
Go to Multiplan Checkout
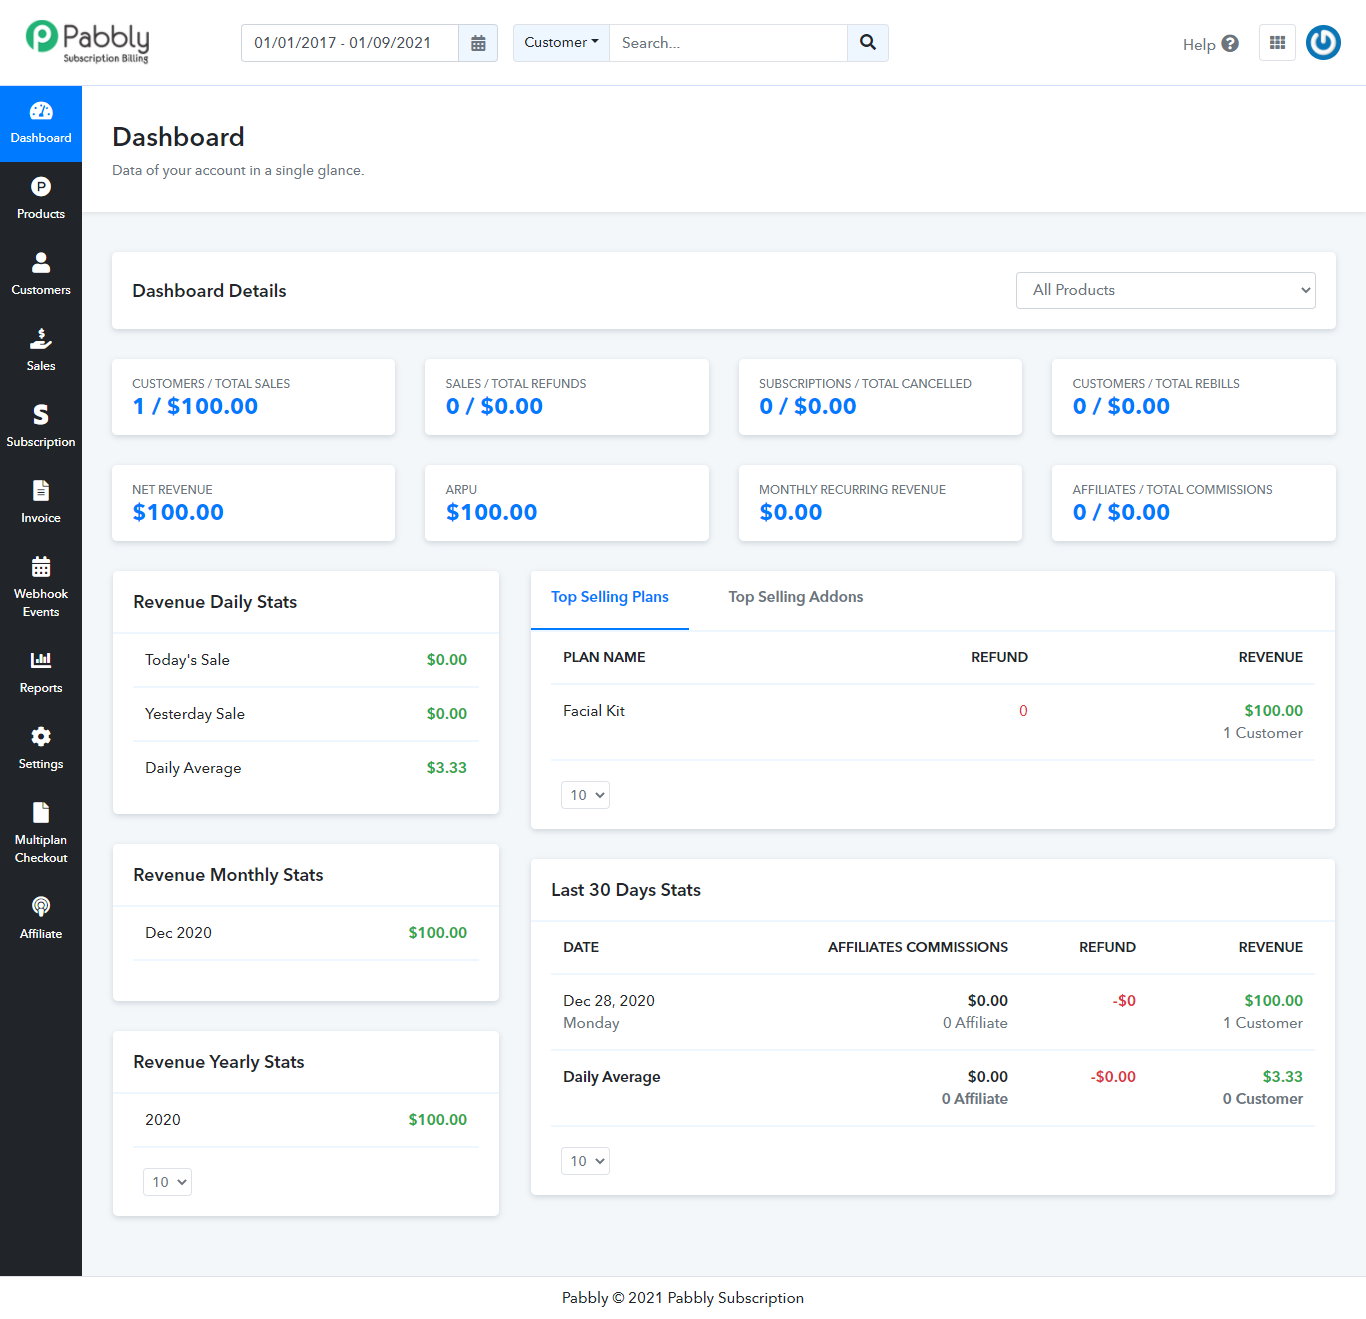[x=40, y=830]
